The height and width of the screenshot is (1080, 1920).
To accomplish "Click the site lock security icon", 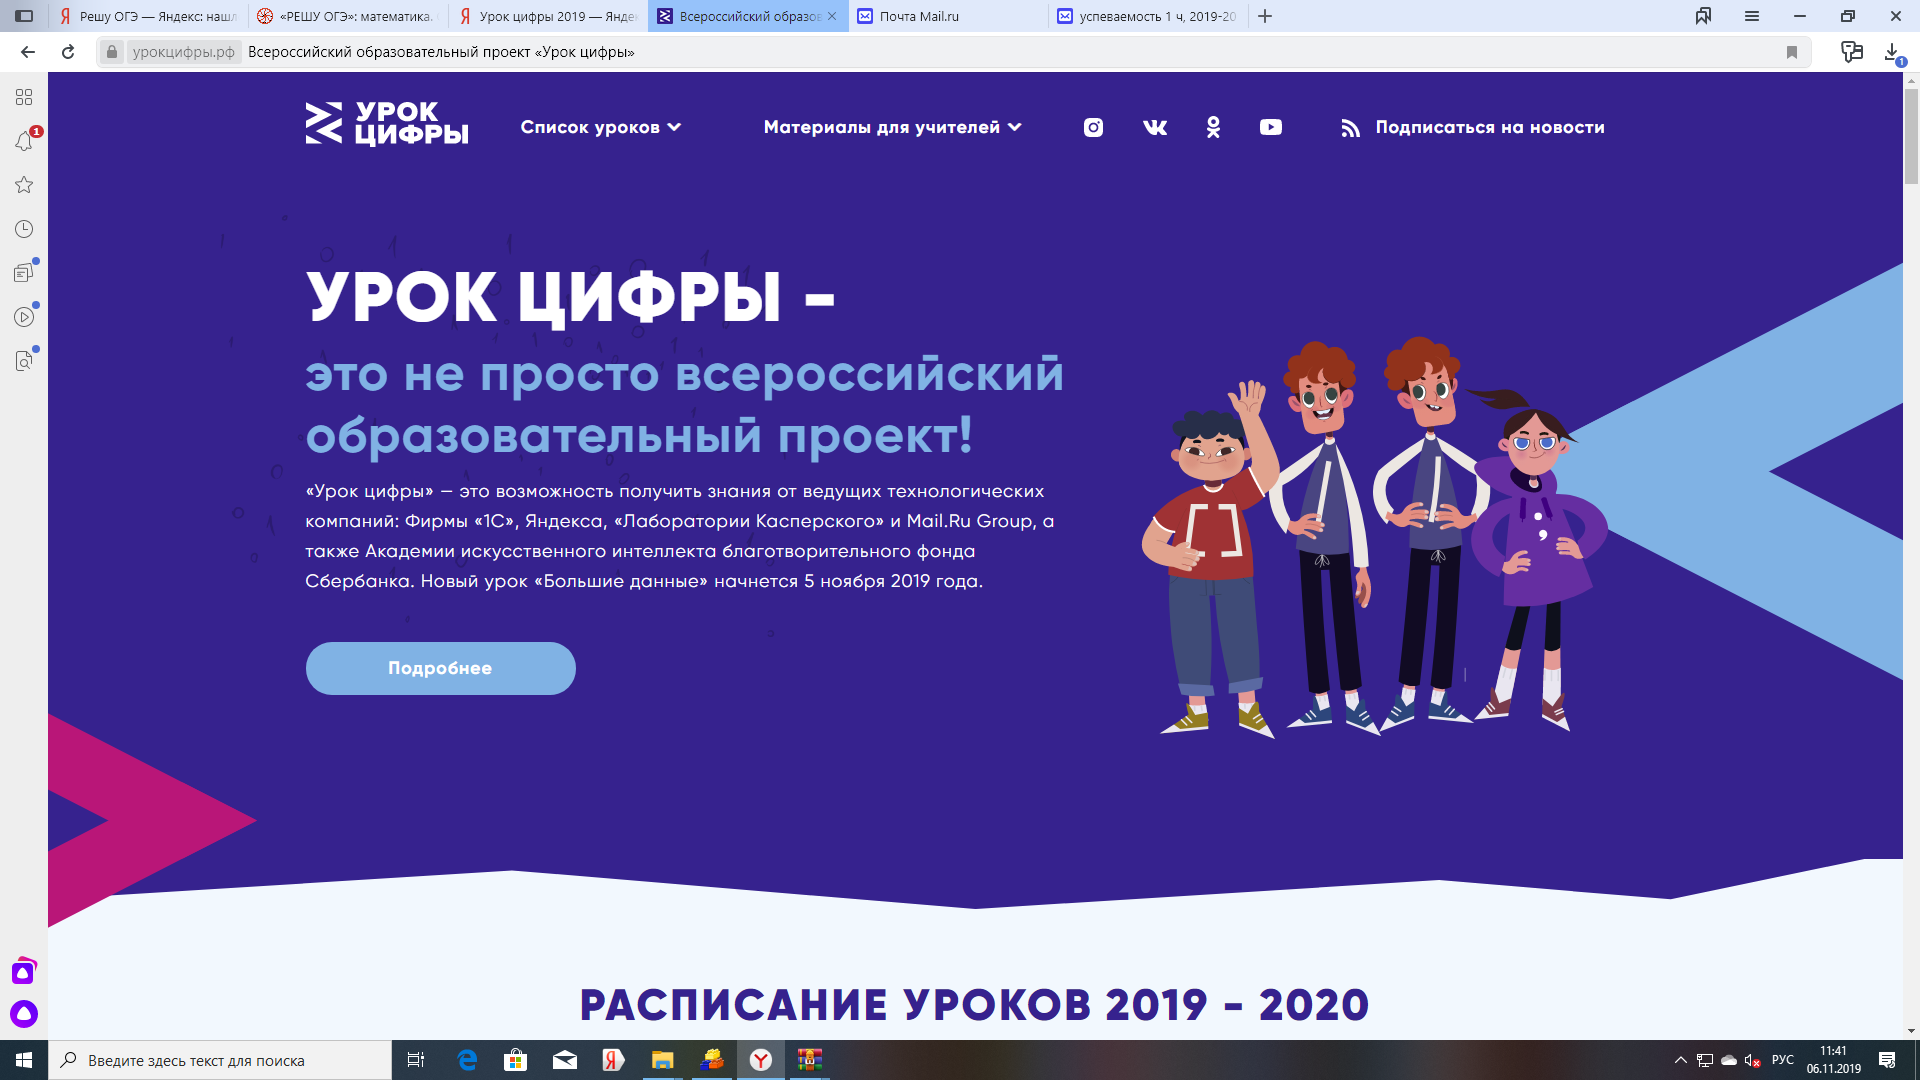I will pyautogui.click(x=112, y=52).
